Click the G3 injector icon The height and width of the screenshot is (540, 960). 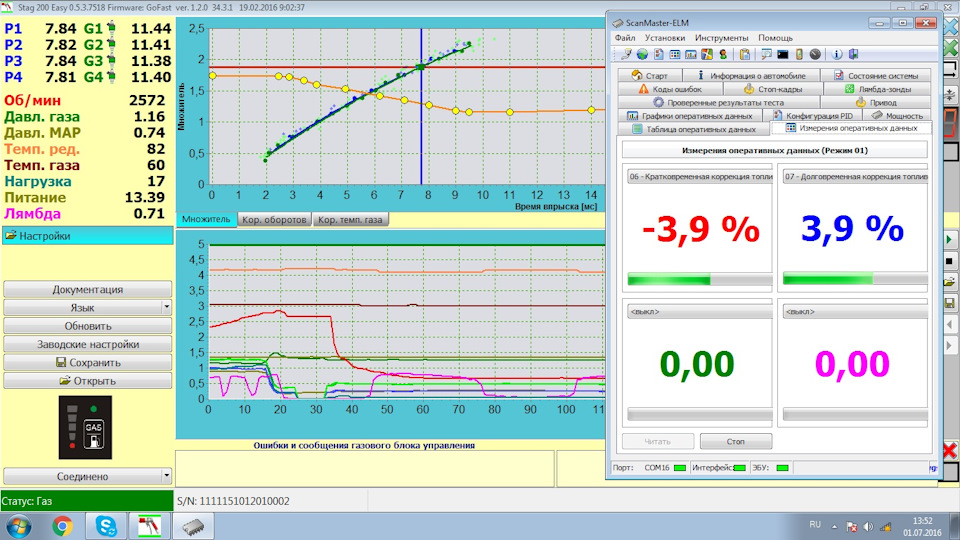[111, 61]
